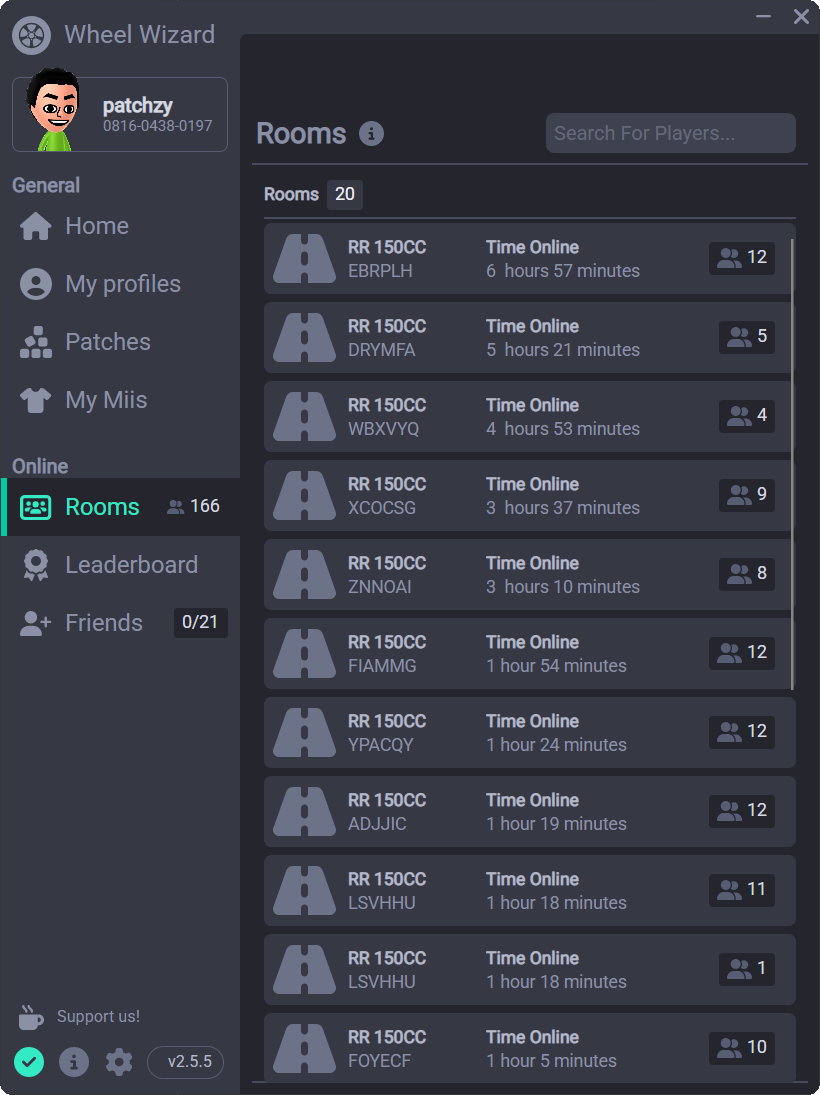Click the patchzy profile name
This screenshot has width=820, height=1095.
[138, 105]
